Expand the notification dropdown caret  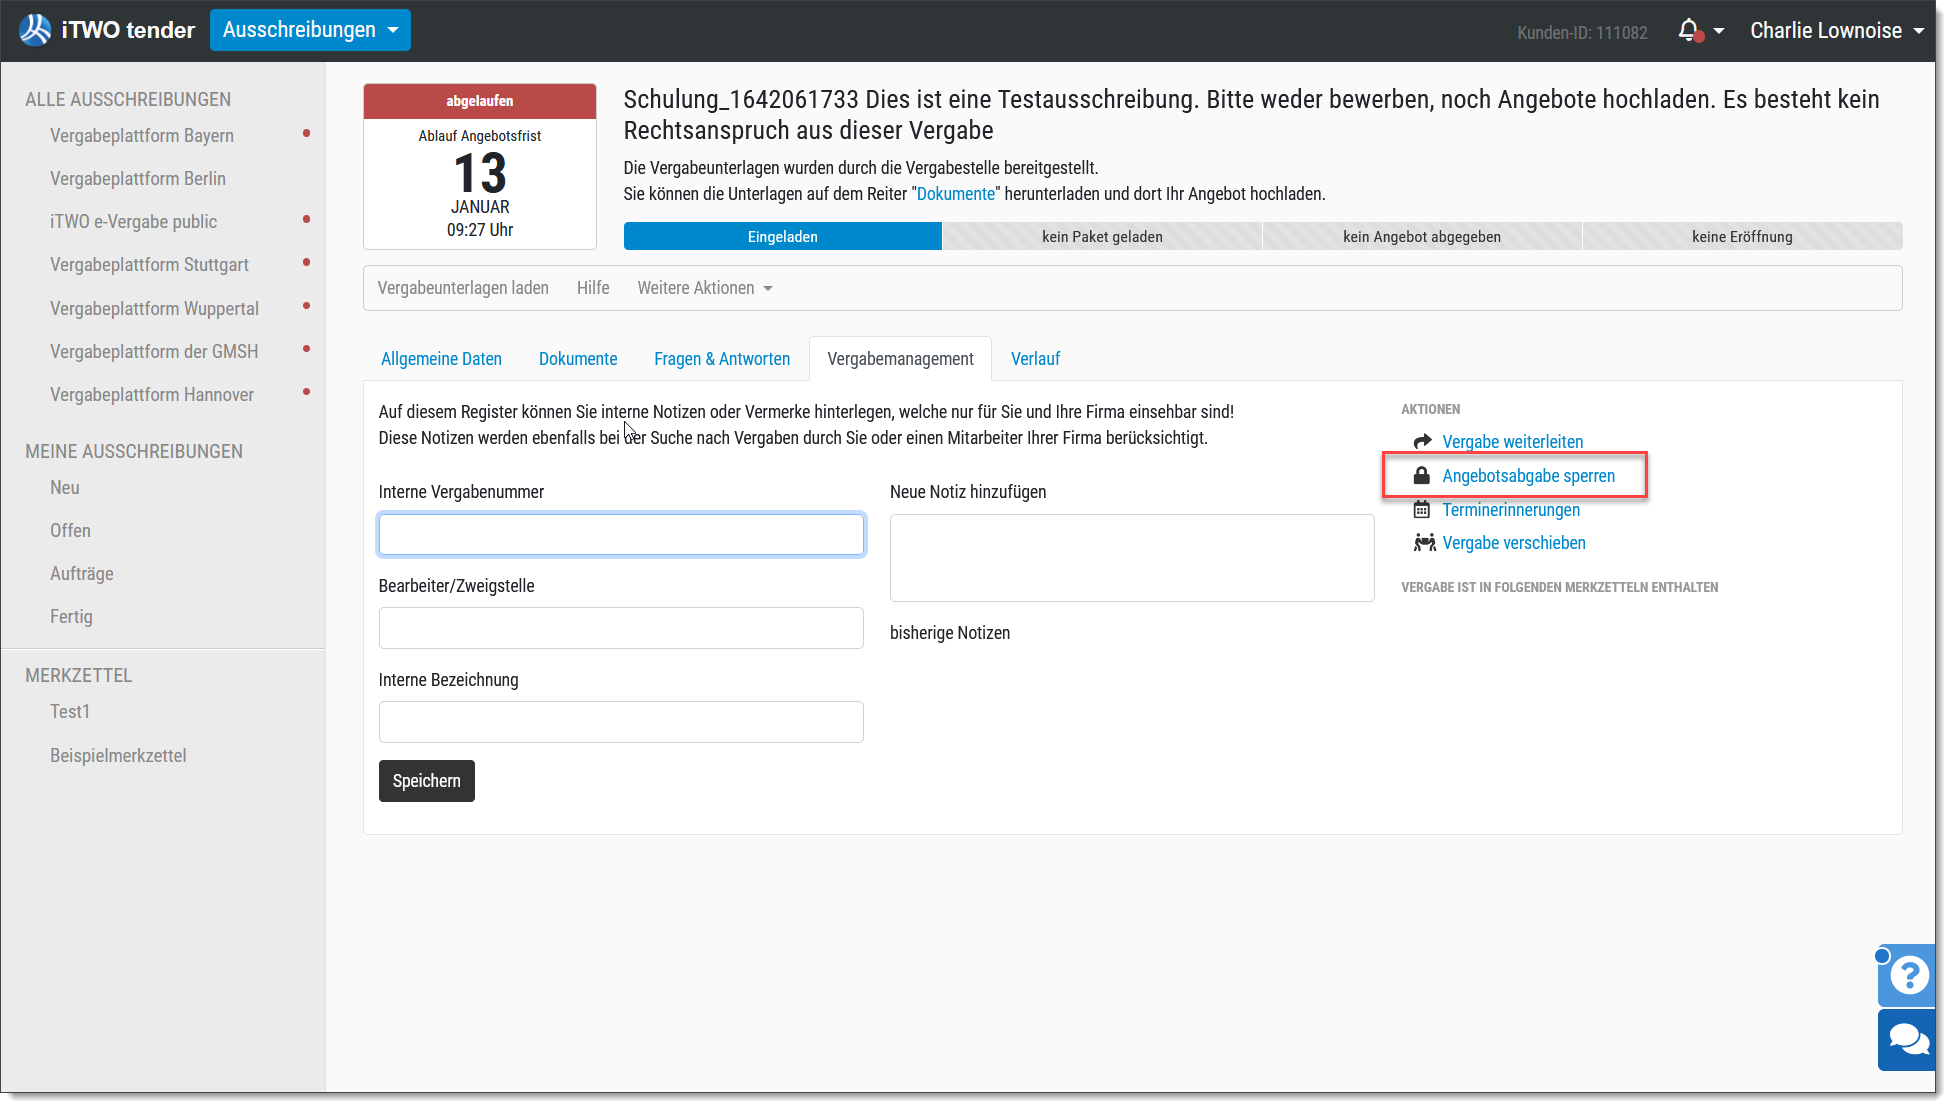[x=1719, y=31]
